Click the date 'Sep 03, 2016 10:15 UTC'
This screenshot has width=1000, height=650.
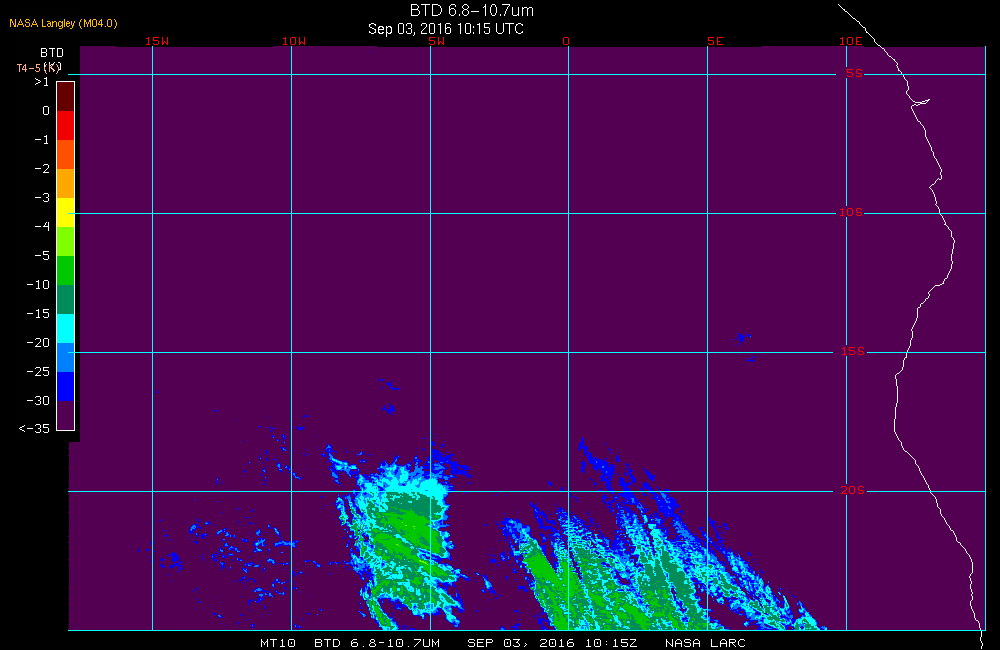tap(446, 29)
